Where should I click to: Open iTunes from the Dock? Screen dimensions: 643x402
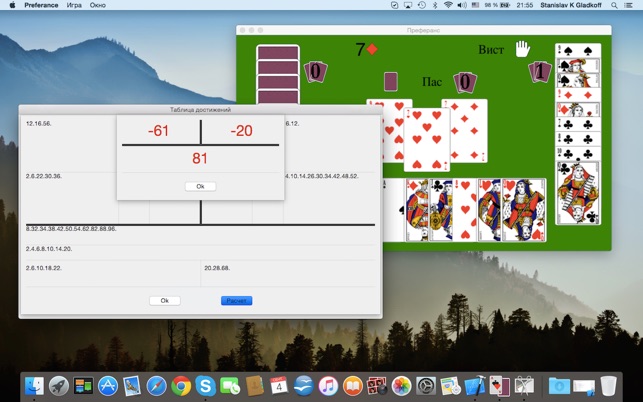point(328,386)
